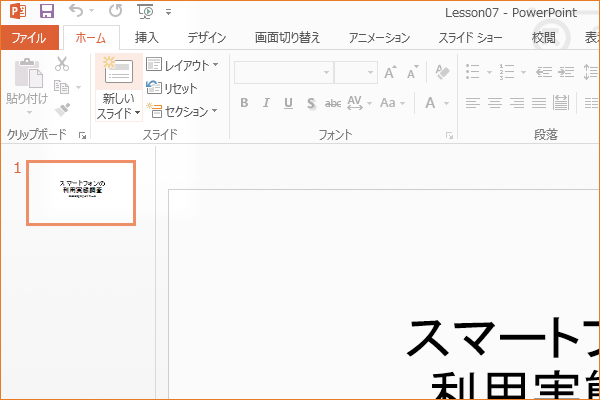This screenshot has width=600, height=400.
Task: Select the ホーム ribbon tab
Action: pyautogui.click(x=91, y=38)
